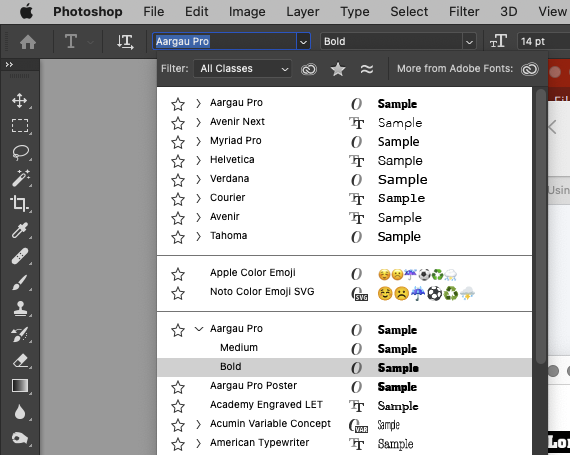Open the Image menu
Viewport: 570px width, 455px height.
247,12
